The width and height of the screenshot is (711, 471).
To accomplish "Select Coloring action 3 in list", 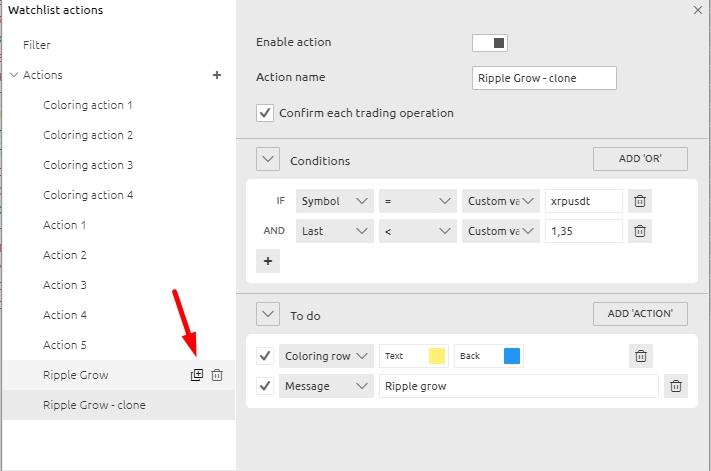I will pos(88,165).
